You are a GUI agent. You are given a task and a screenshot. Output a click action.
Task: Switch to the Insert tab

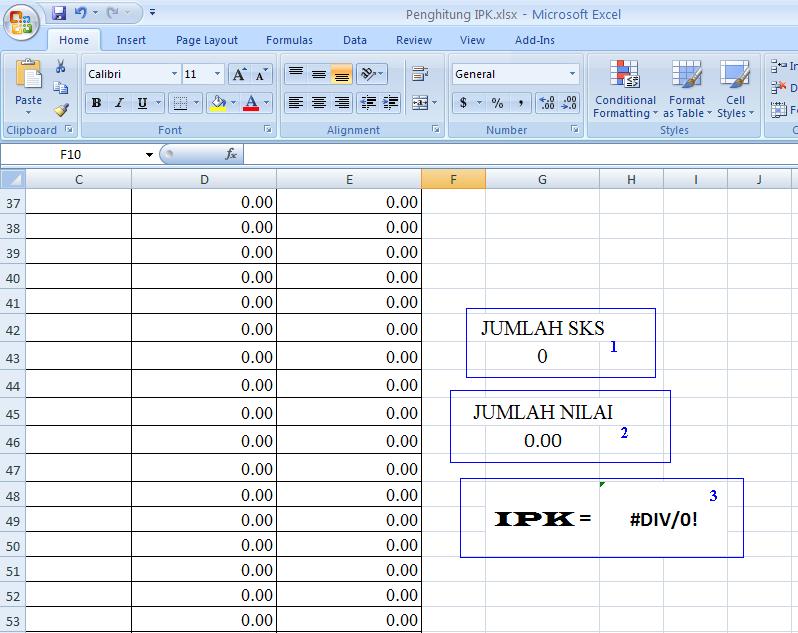click(131, 40)
